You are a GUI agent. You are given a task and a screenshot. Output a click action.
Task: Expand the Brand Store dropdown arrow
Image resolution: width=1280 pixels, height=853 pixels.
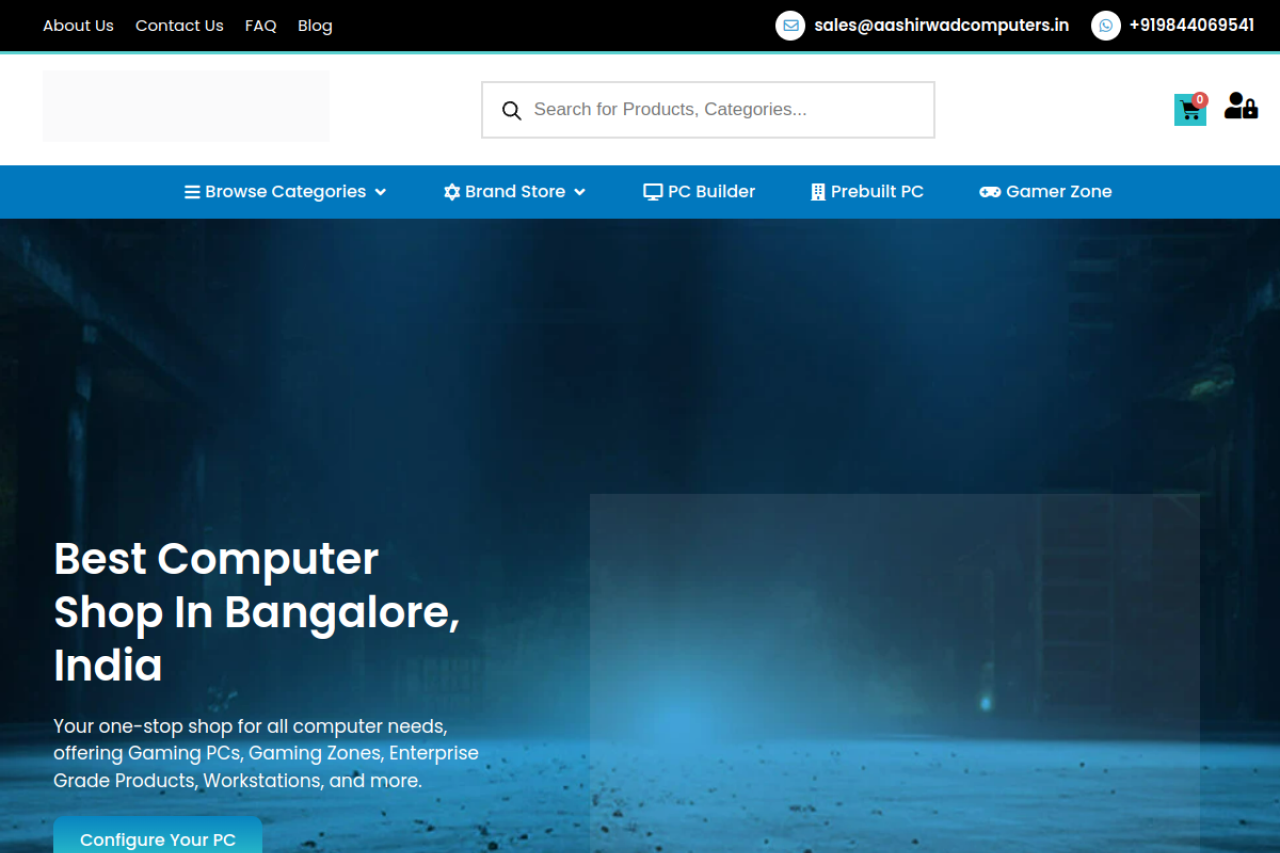pyautogui.click(x=580, y=192)
